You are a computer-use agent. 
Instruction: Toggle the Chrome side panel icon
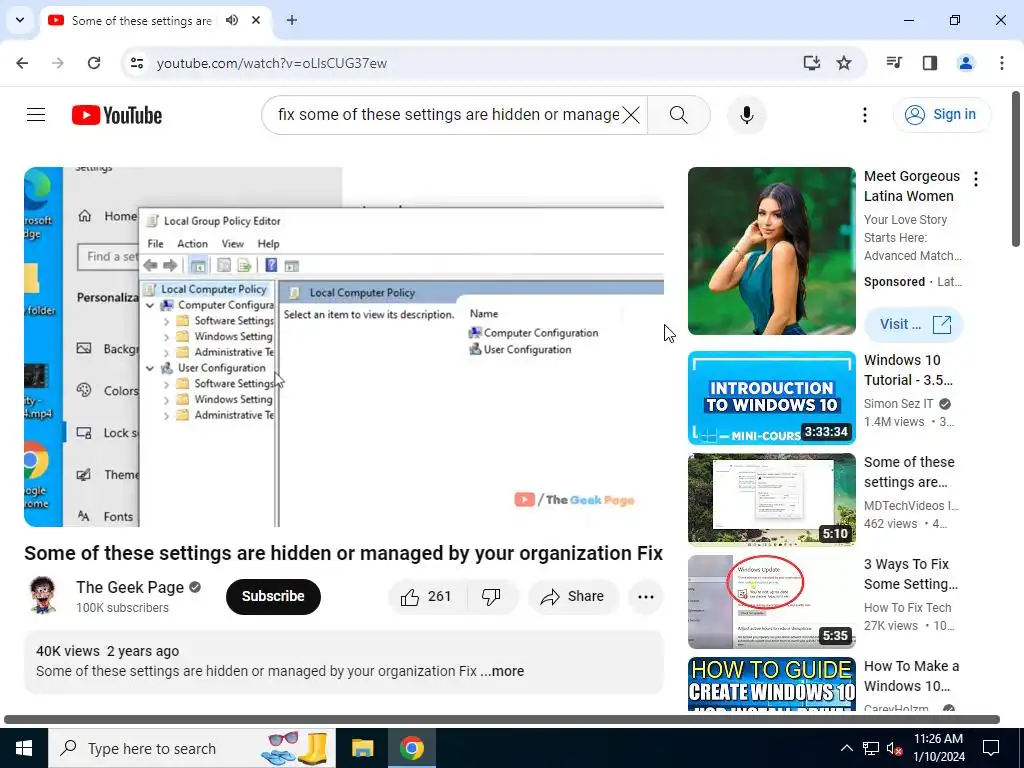930,63
